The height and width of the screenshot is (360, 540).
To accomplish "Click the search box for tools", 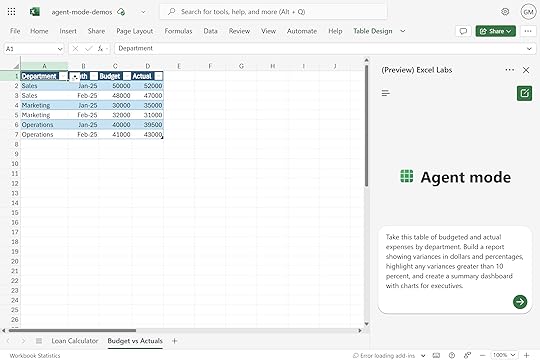I will coord(273,12).
